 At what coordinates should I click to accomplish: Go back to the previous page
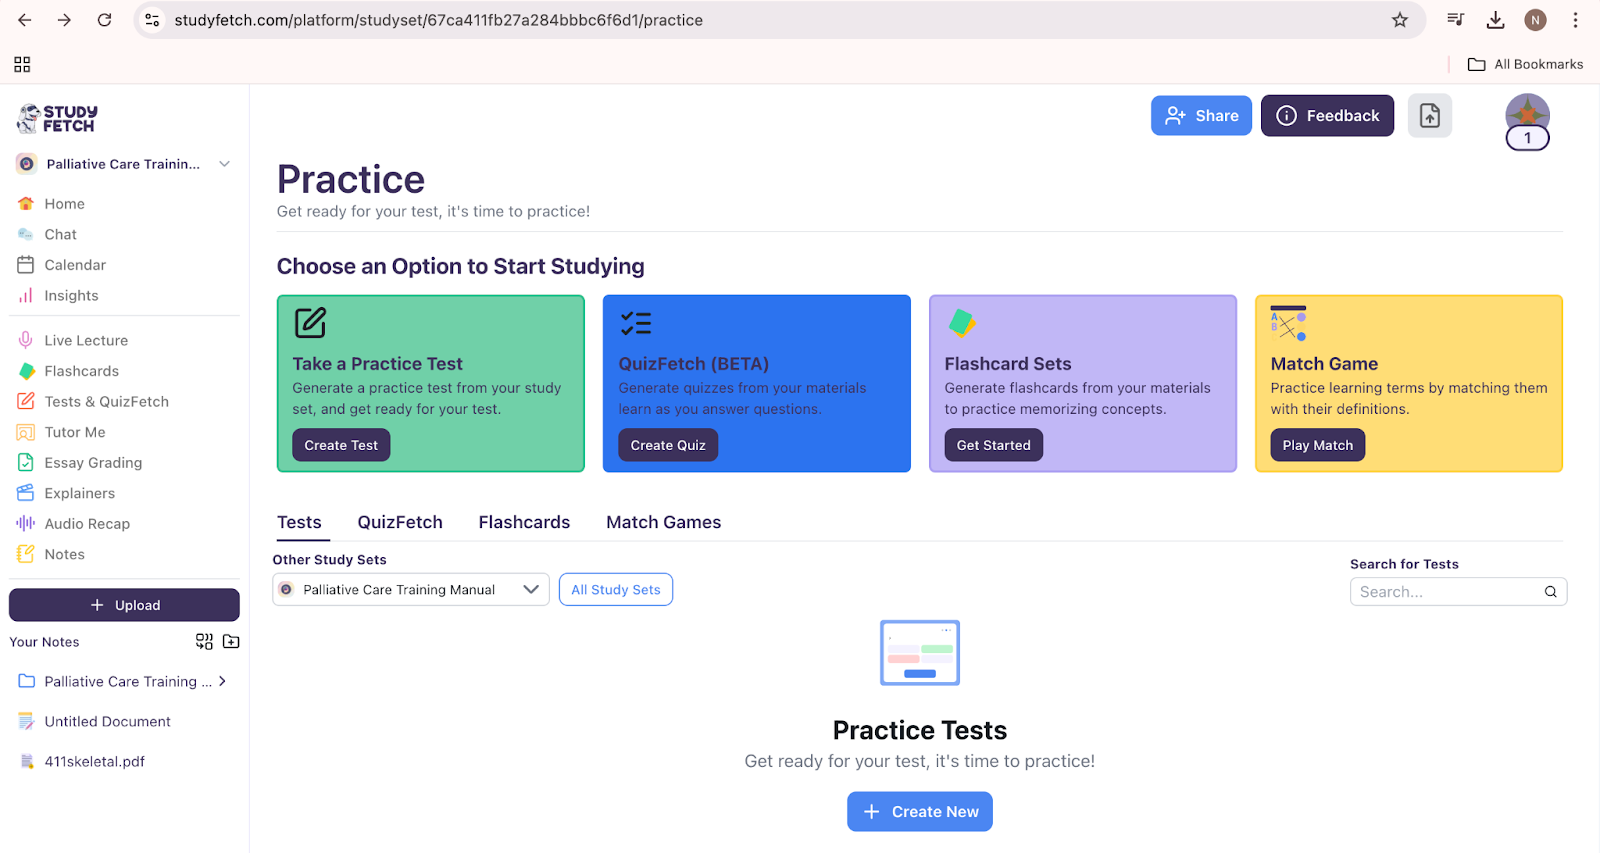point(25,20)
